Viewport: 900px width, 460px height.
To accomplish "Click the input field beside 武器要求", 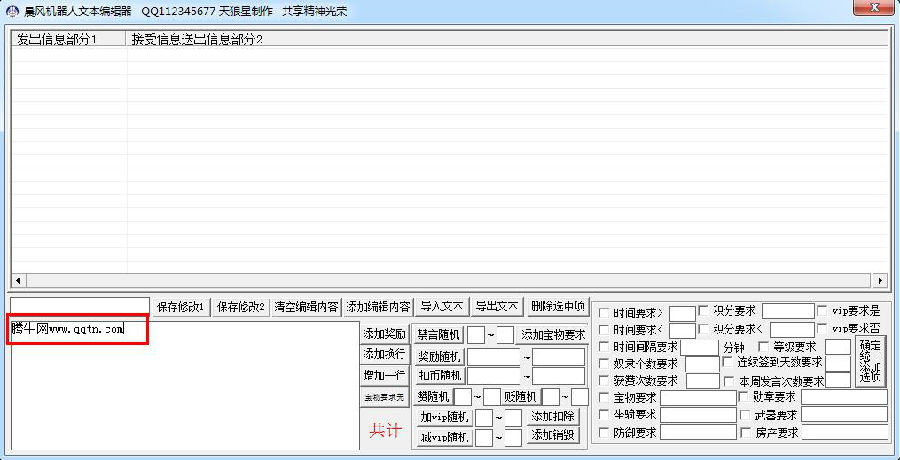I will point(843,415).
